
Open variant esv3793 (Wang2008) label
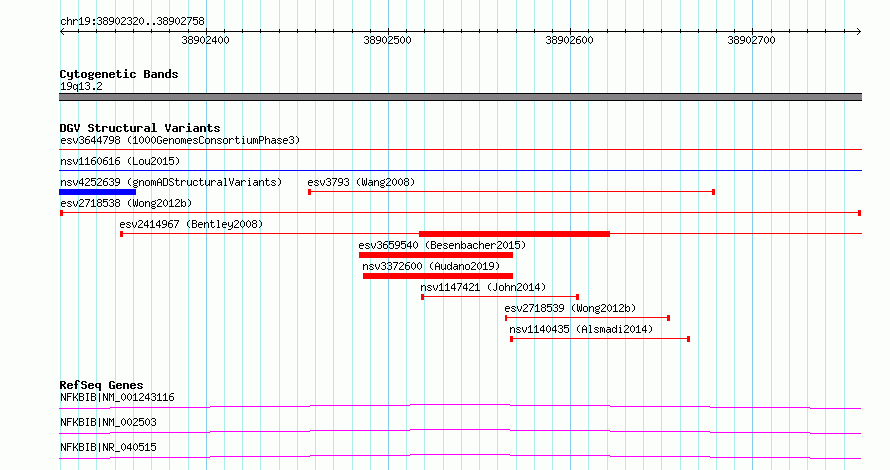361,182
